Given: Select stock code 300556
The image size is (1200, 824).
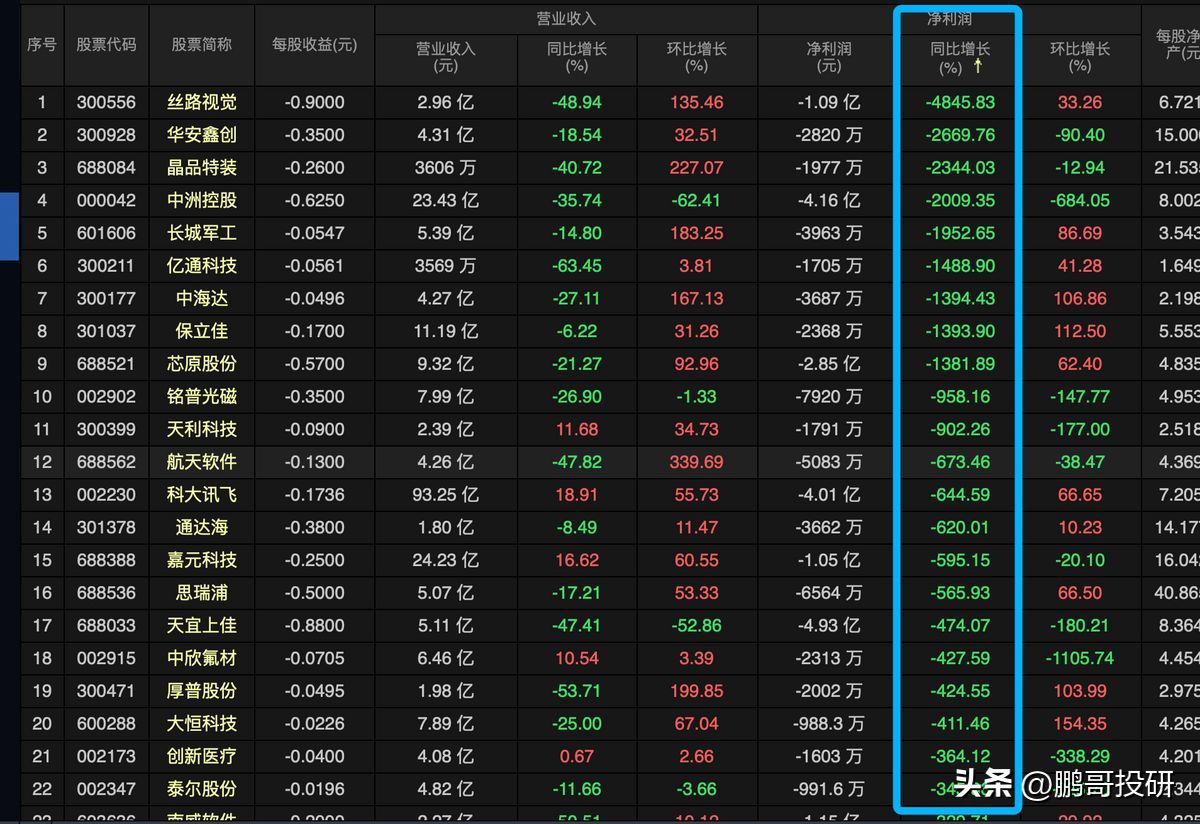Looking at the screenshot, I should [x=107, y=101].
